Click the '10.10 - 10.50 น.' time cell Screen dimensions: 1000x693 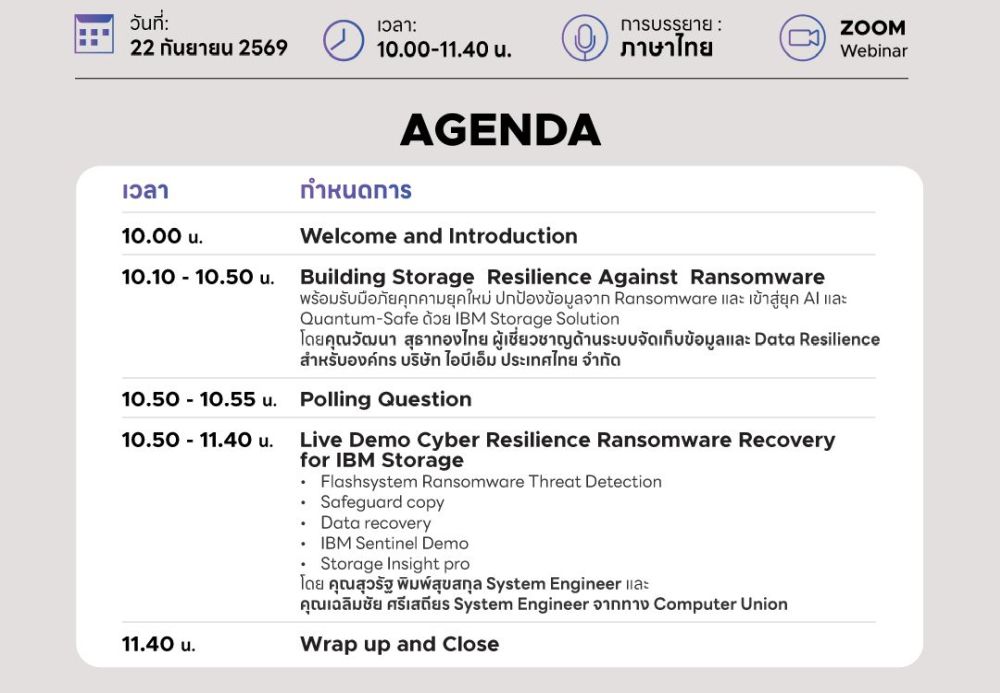tap(198, 277)
